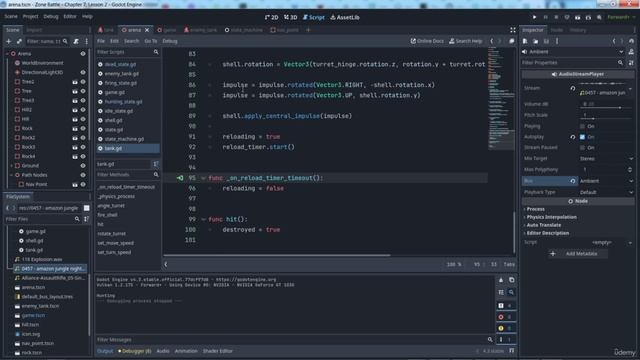Open the script editor File menu
Viewport: 640px width, 360px height.
pos(101,41)
